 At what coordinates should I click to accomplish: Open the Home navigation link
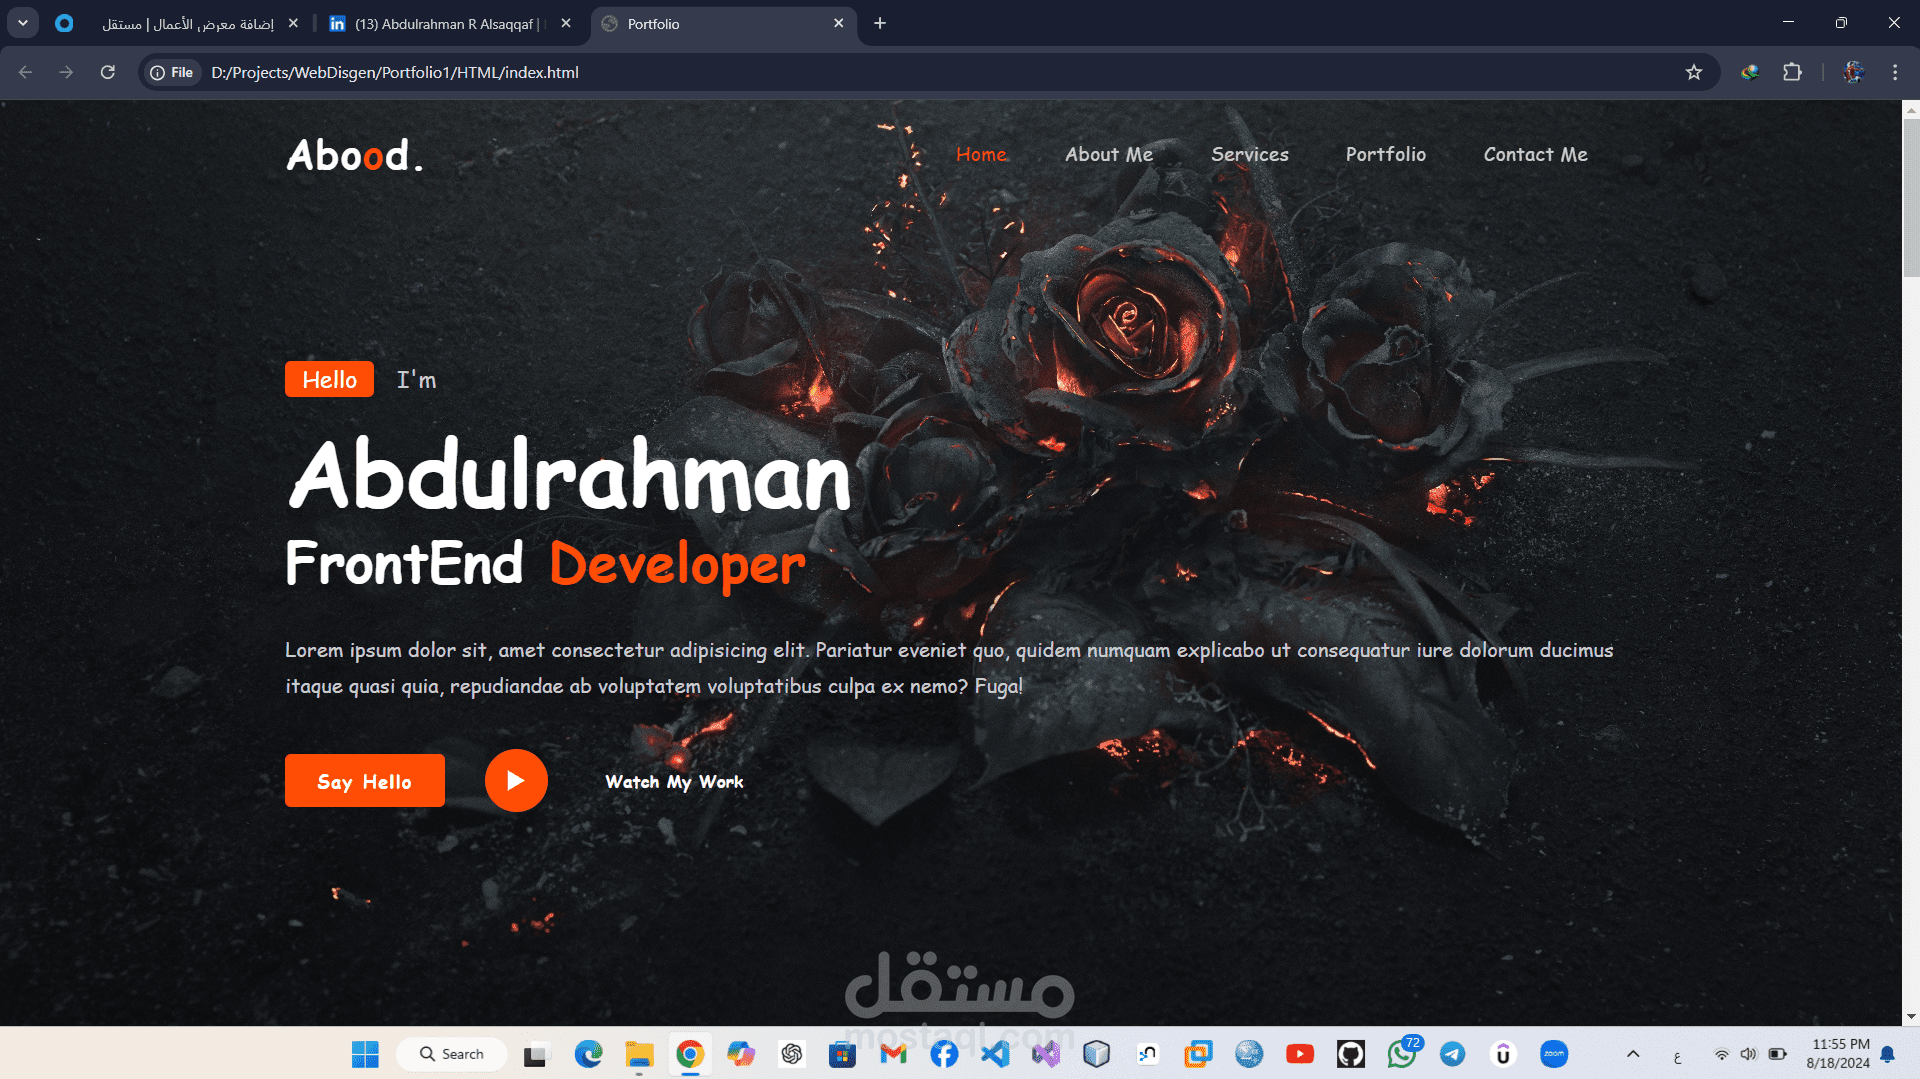pos(981,155)
